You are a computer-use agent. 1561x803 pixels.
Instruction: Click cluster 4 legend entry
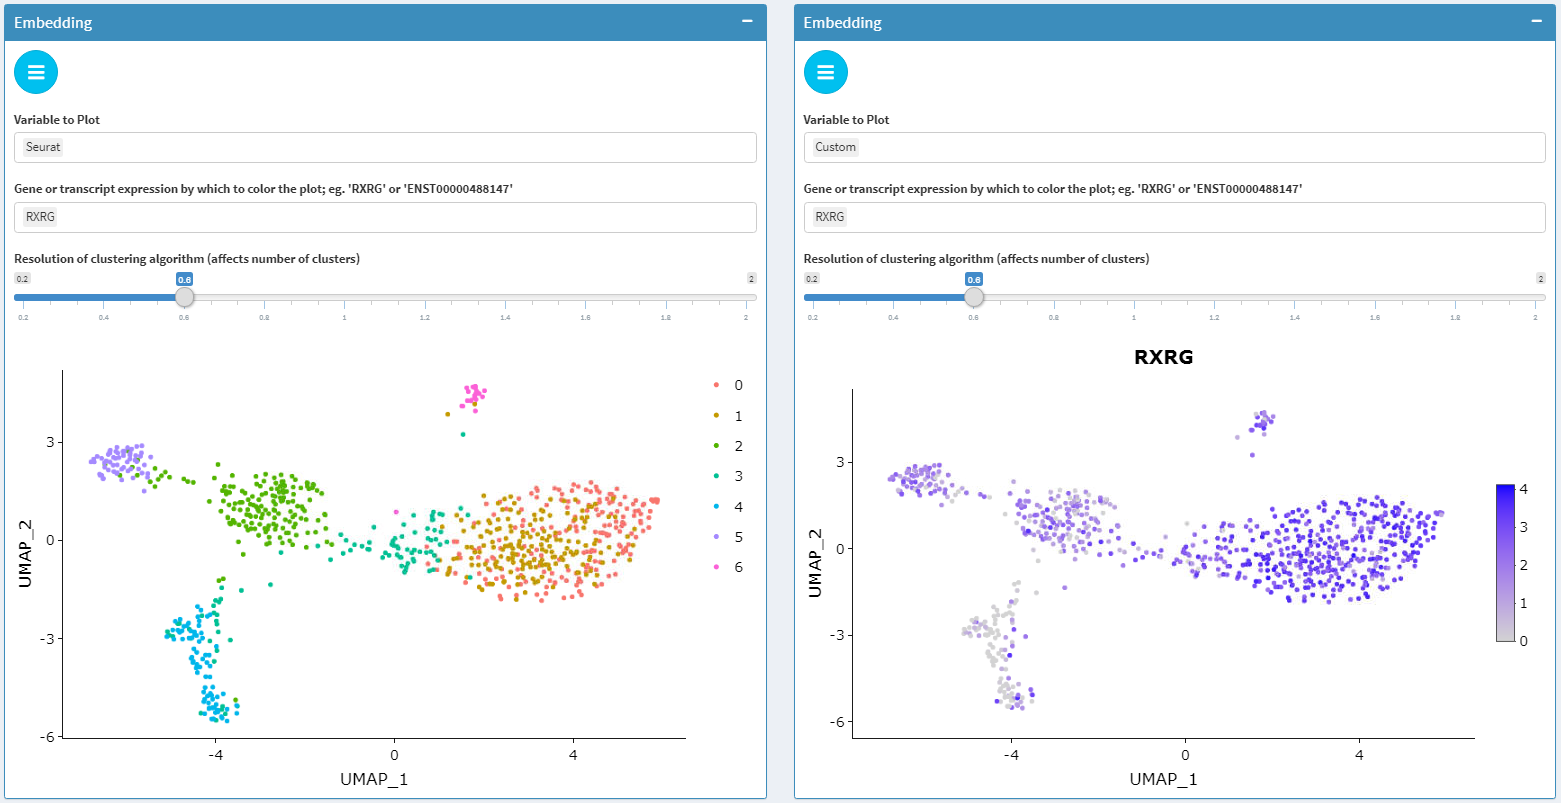tap(727, 507)
